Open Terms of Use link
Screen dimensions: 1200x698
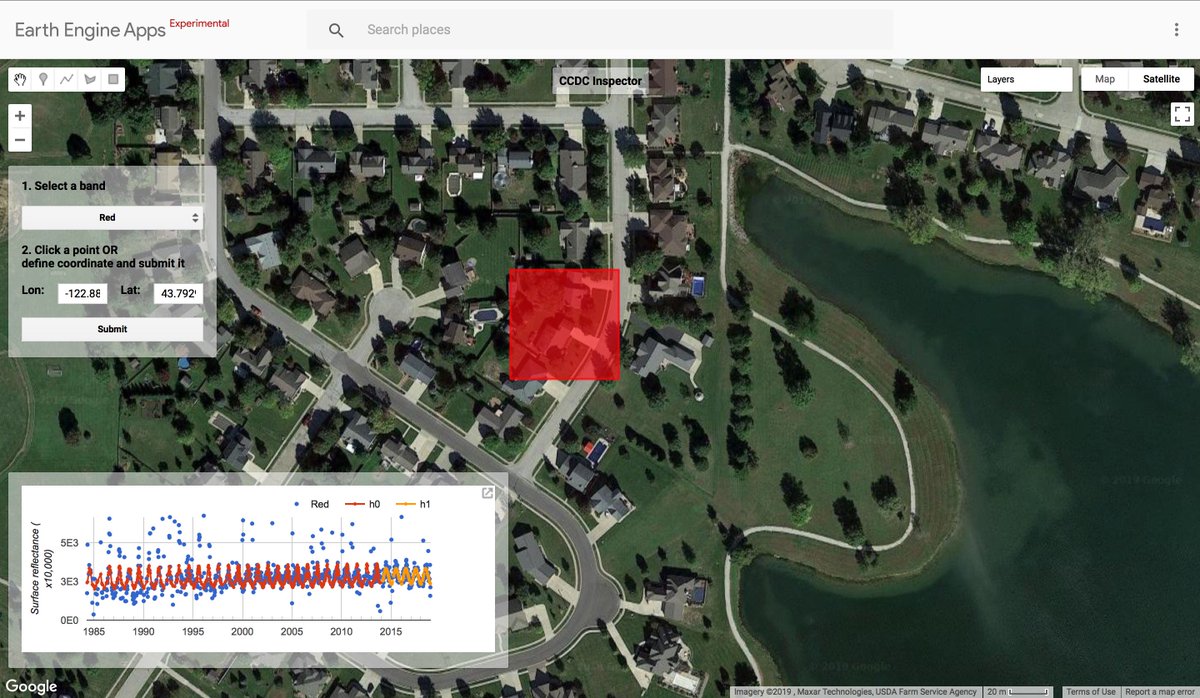click(x=1090, y=692)
